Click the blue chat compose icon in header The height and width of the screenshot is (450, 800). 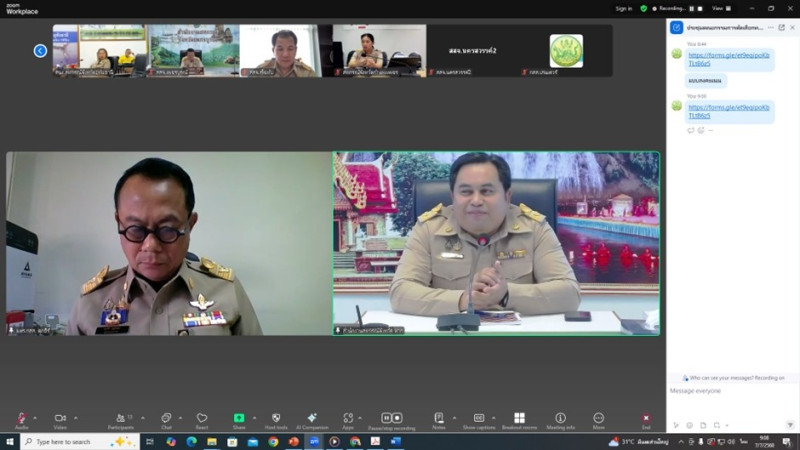pyautogui.click(x=677, y=28)
